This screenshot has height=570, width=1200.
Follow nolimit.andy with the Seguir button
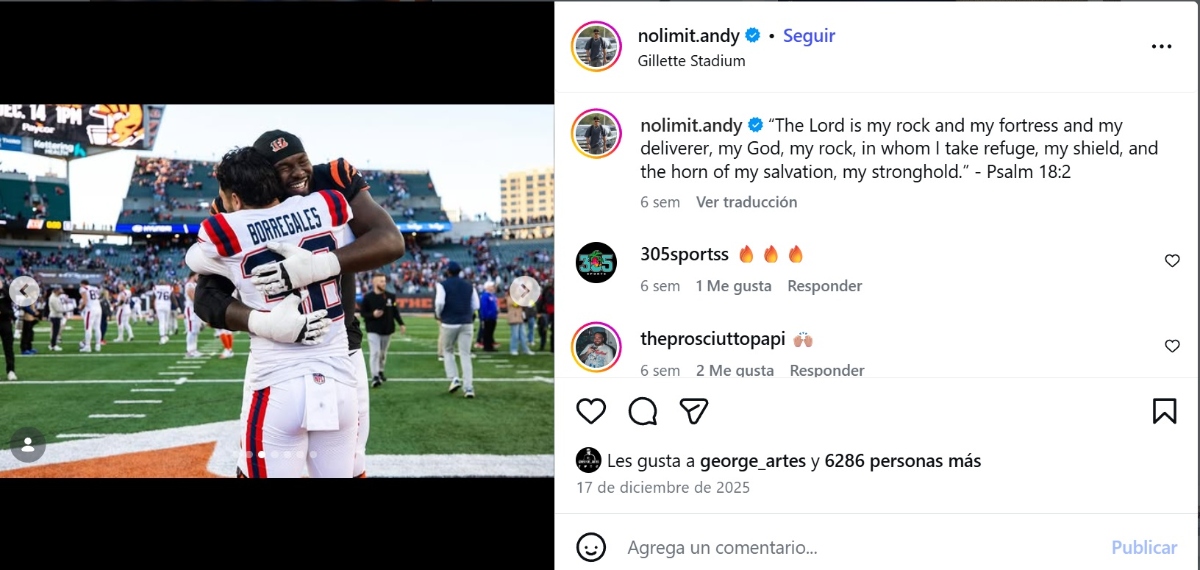[808, 36]
